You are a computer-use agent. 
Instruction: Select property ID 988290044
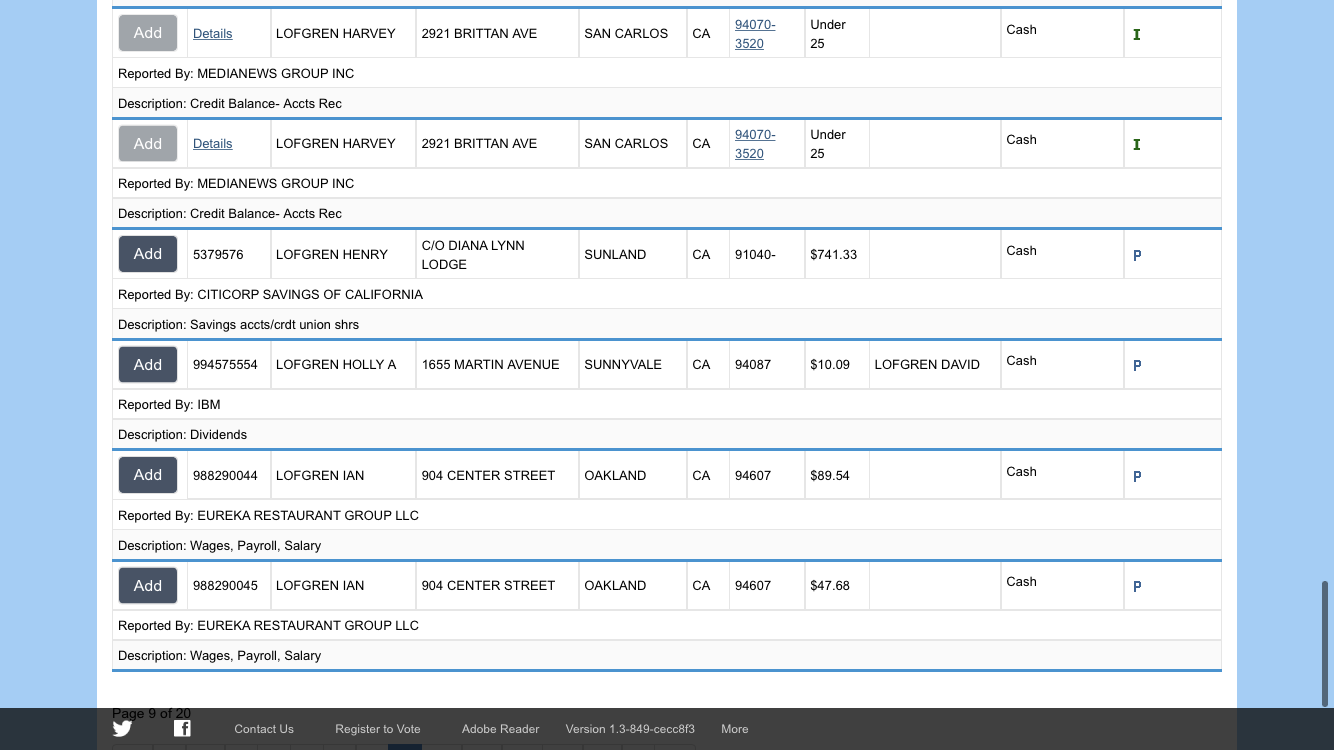(x=225, y=476)
